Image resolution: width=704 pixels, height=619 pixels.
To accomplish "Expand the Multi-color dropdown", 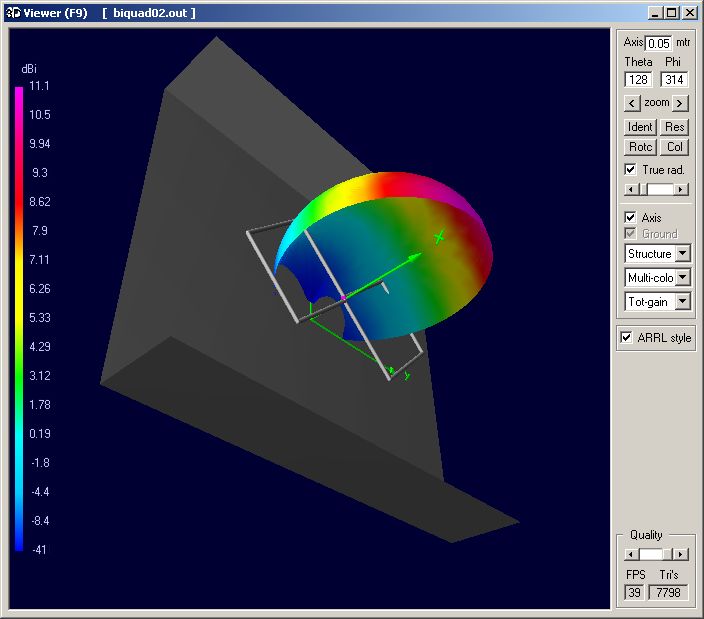I will [x=683, y=278].
